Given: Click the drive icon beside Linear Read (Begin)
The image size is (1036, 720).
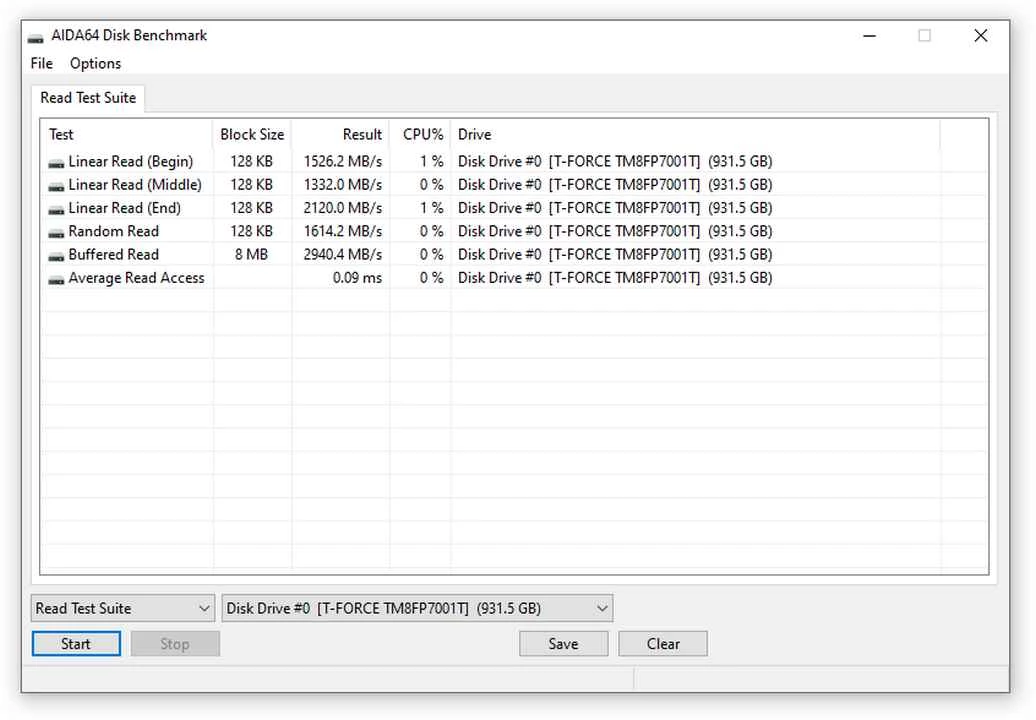Looking at the screenshot, I should tap(56, 162).
